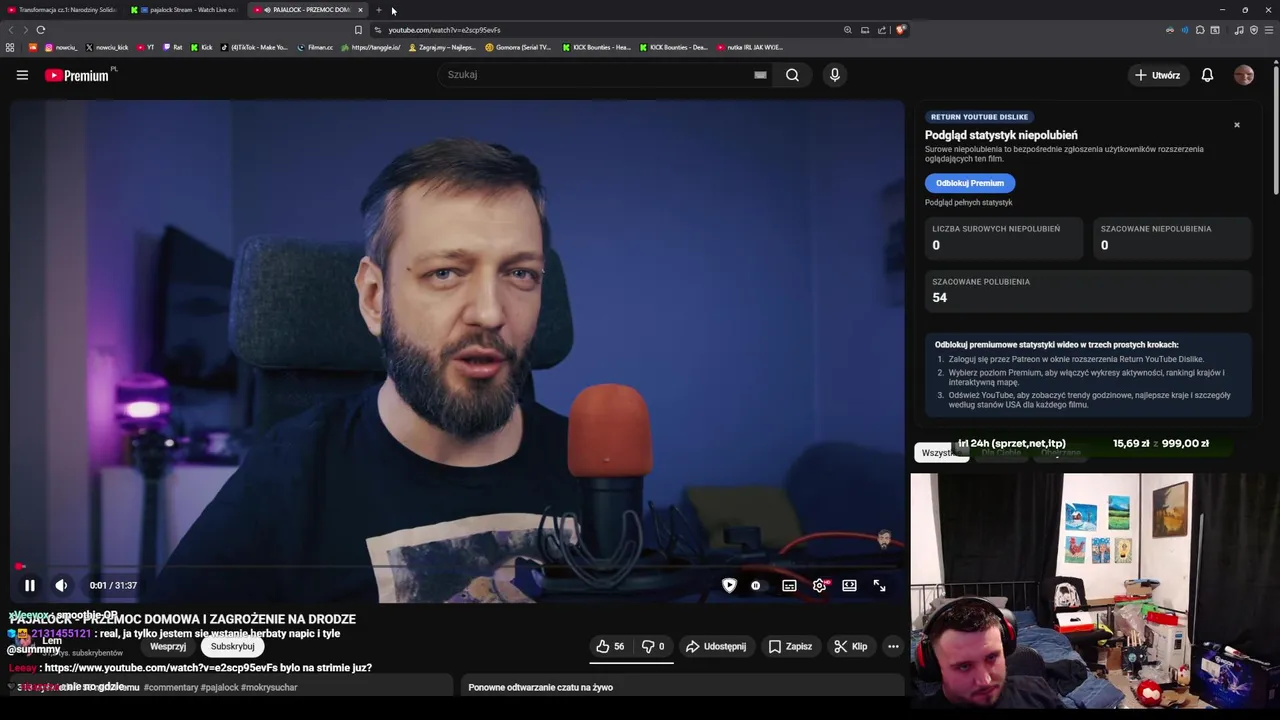The width and height of the screenshot is (1280, 720).
Task: Open account avatar menu
Action: (x=1244, y=75)
